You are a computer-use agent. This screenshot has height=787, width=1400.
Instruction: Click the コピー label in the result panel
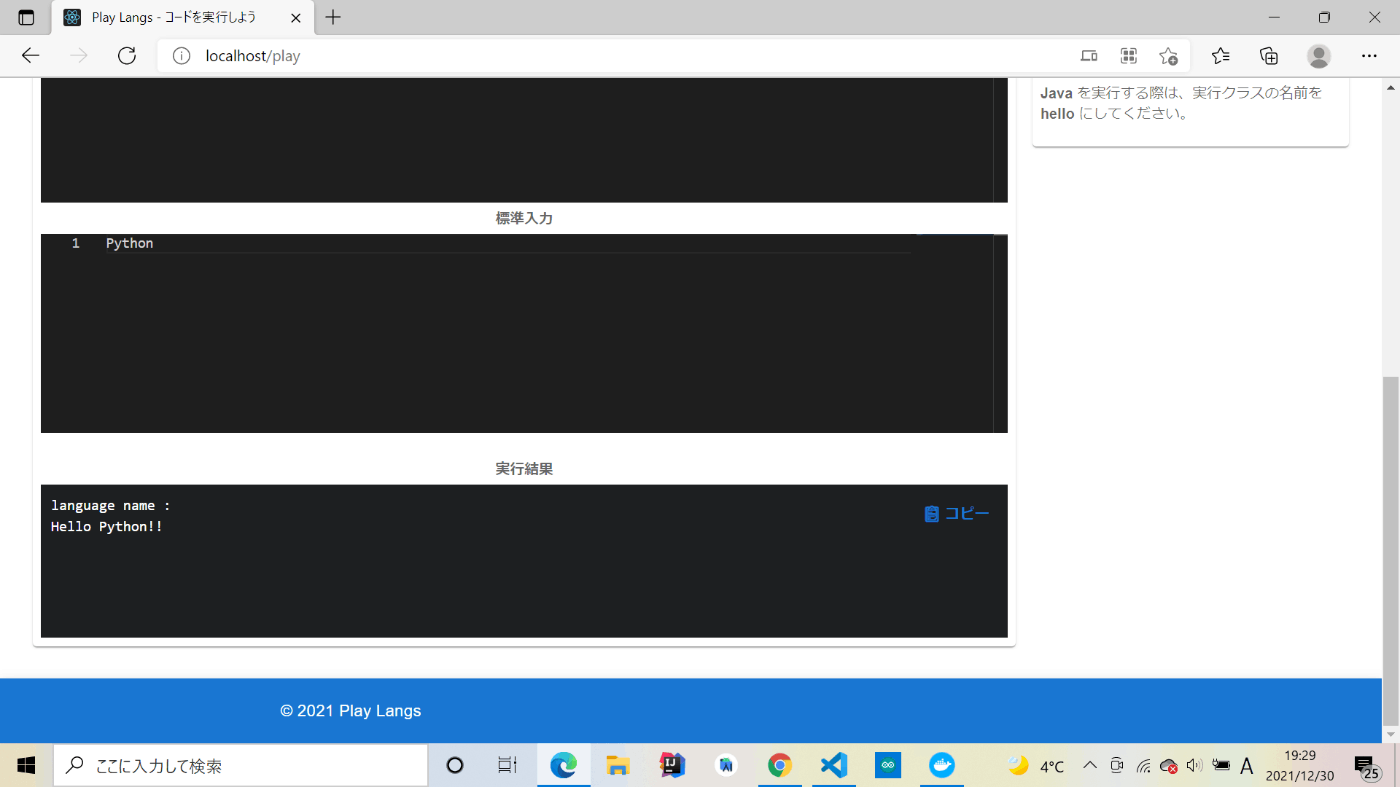(967, 514)
